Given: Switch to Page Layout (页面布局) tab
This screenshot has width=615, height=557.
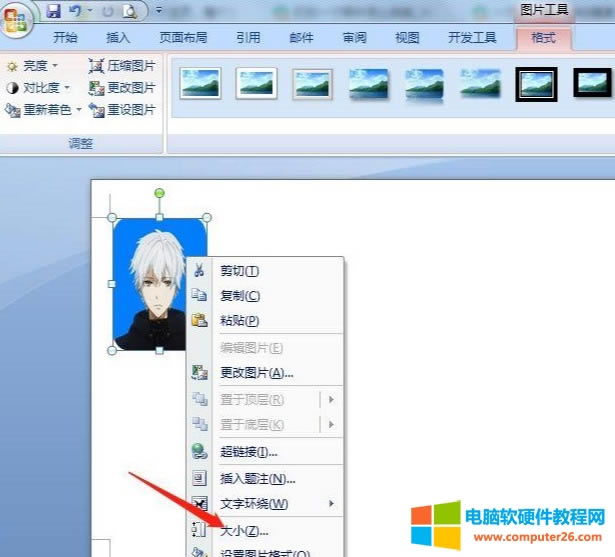Looking at the screenshot, I should coord(182,38).
